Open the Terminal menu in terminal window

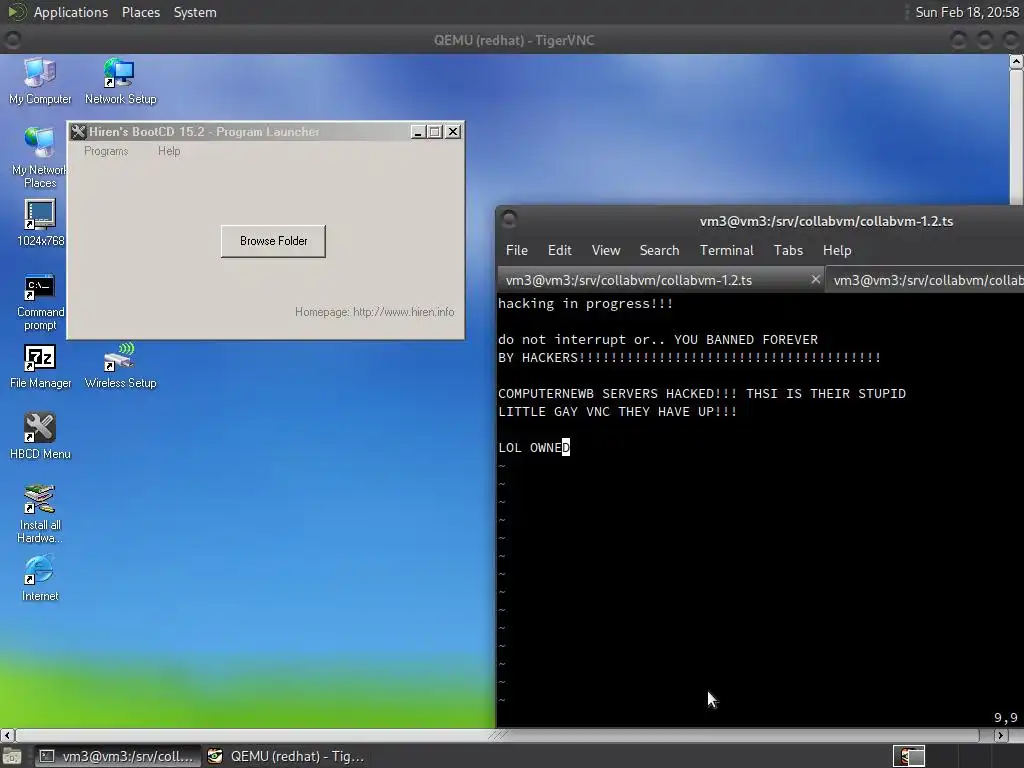(726, 250)
